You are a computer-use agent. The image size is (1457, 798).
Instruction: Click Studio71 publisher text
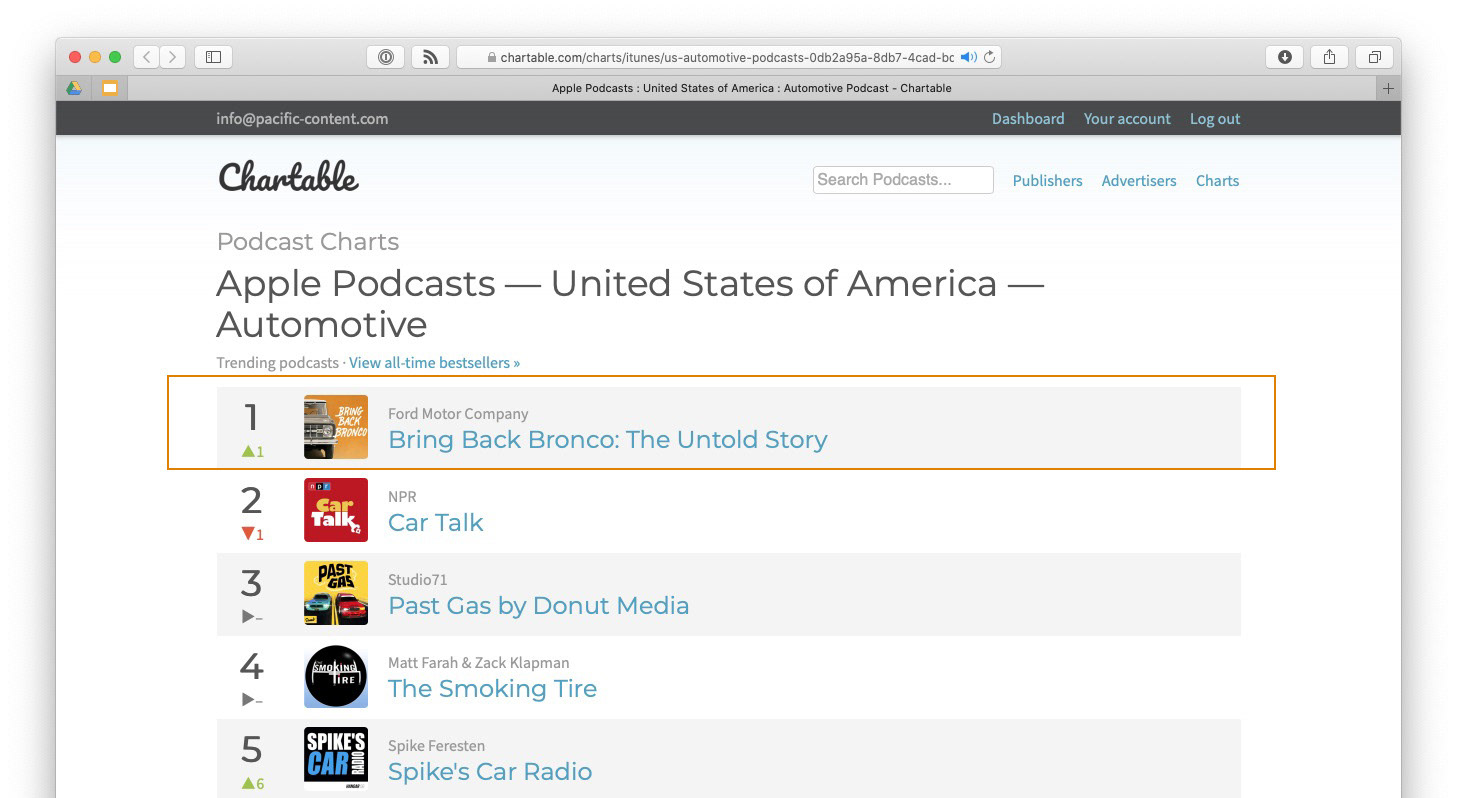coord(417,580)
